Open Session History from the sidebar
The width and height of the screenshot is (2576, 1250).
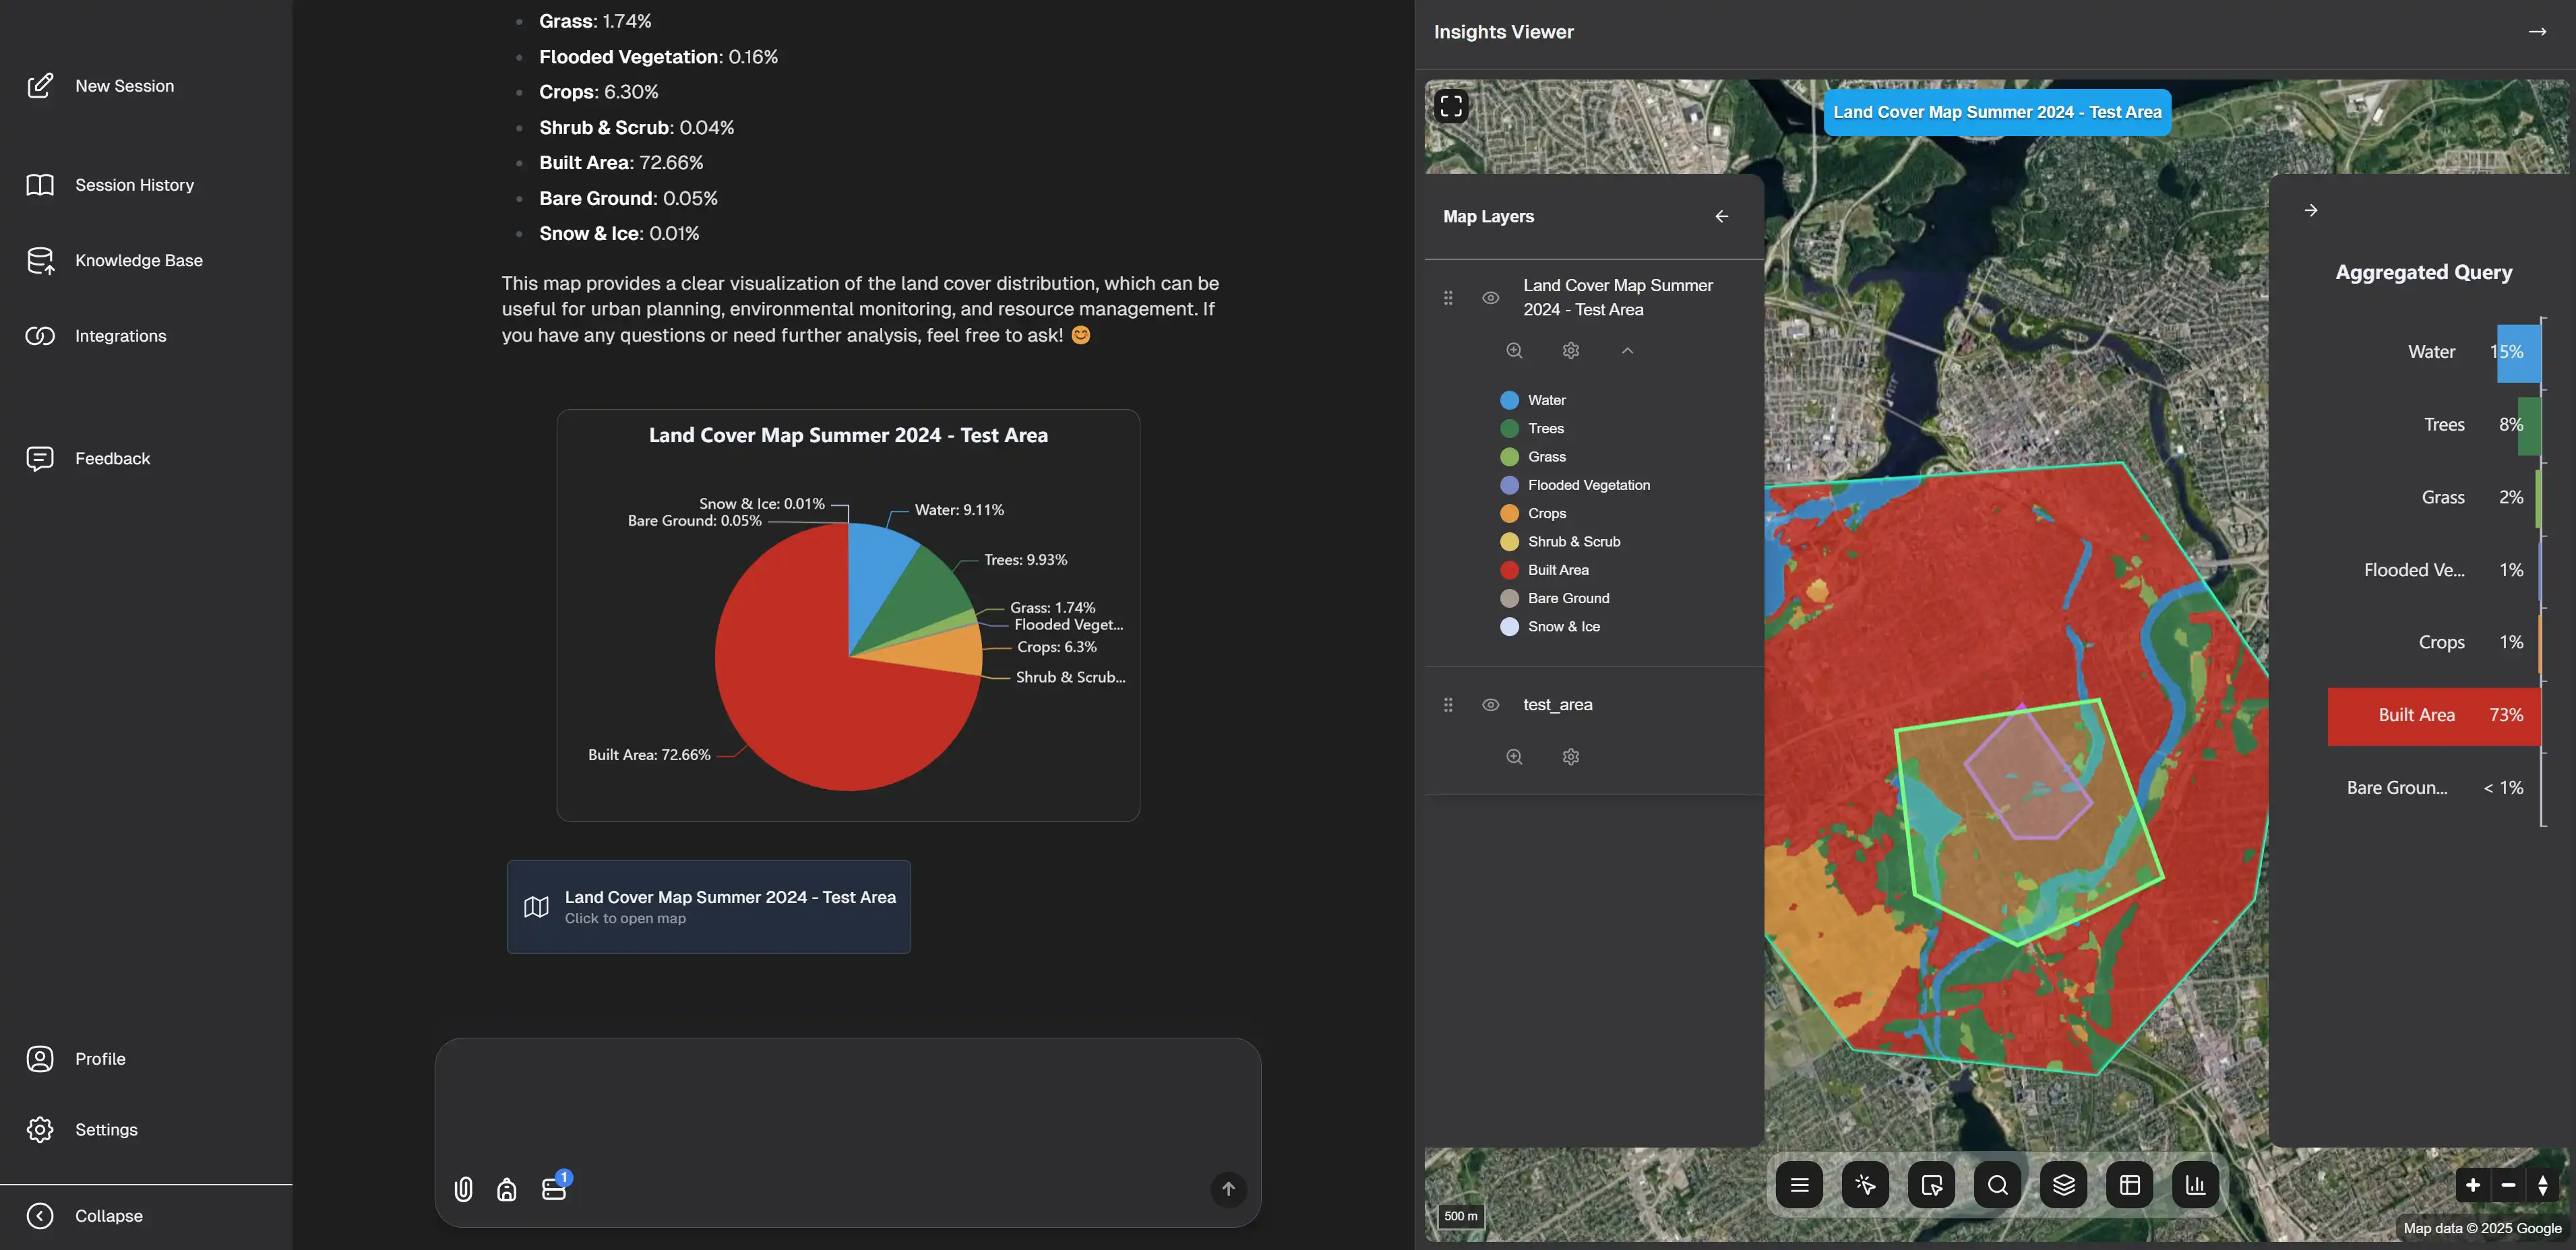pyautogui.click(x=134, y=185)
